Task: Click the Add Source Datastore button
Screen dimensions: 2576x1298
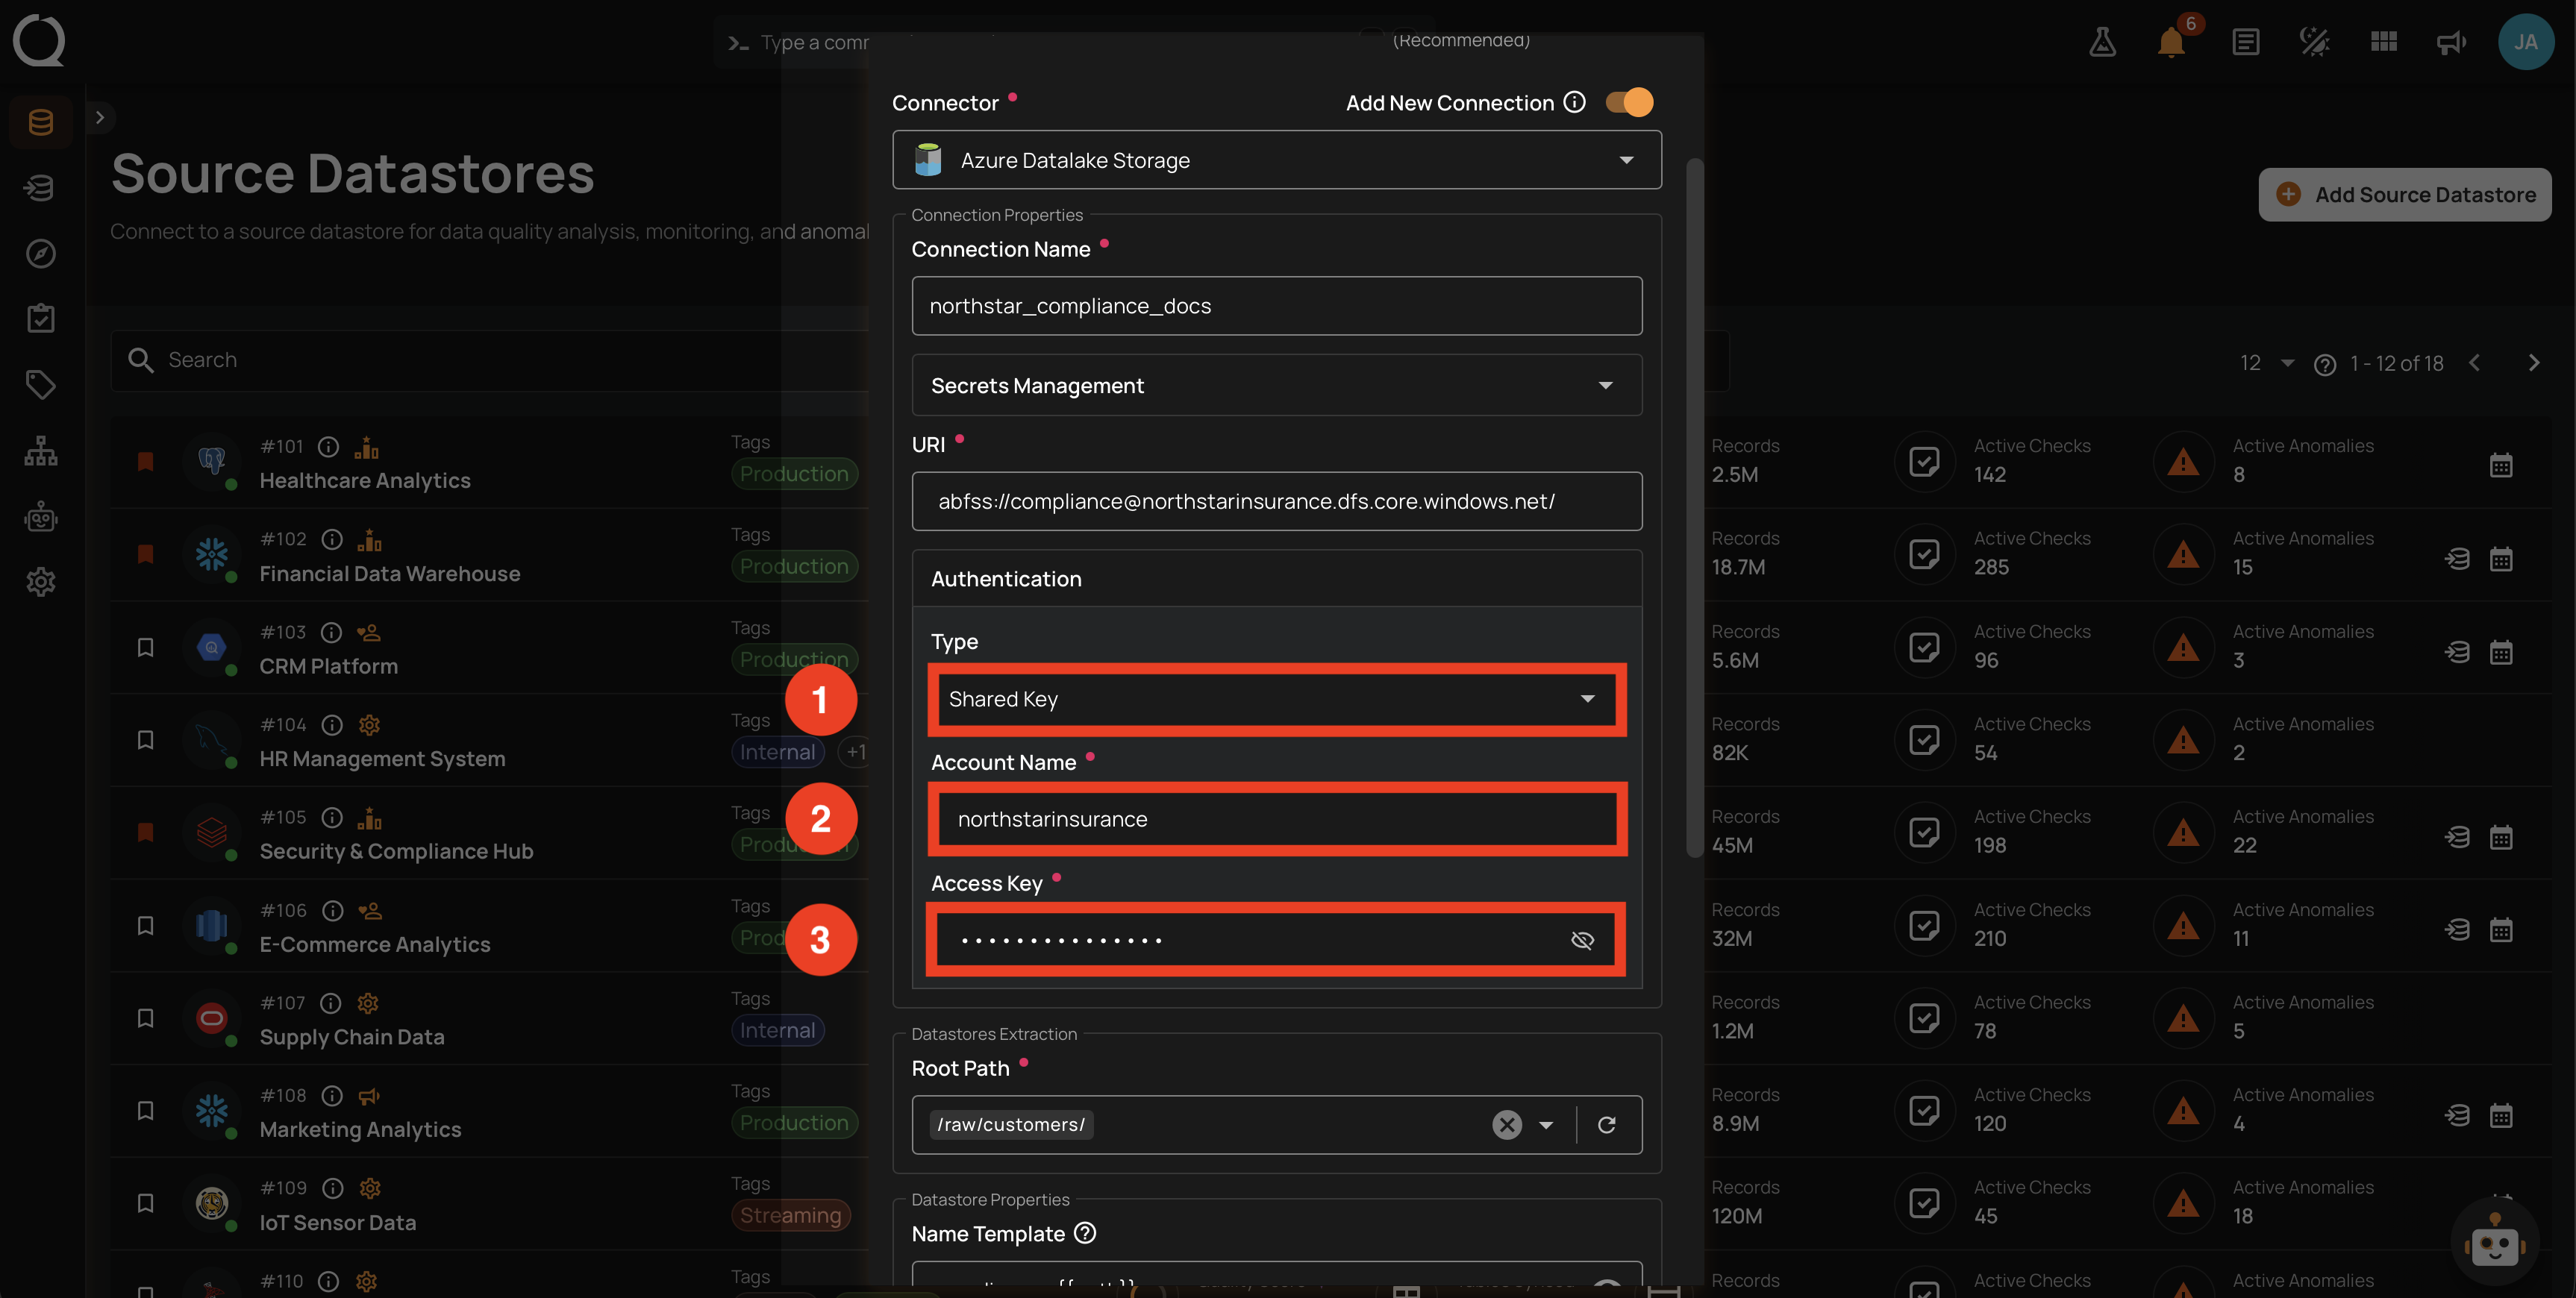Action: pos(2404,194)
